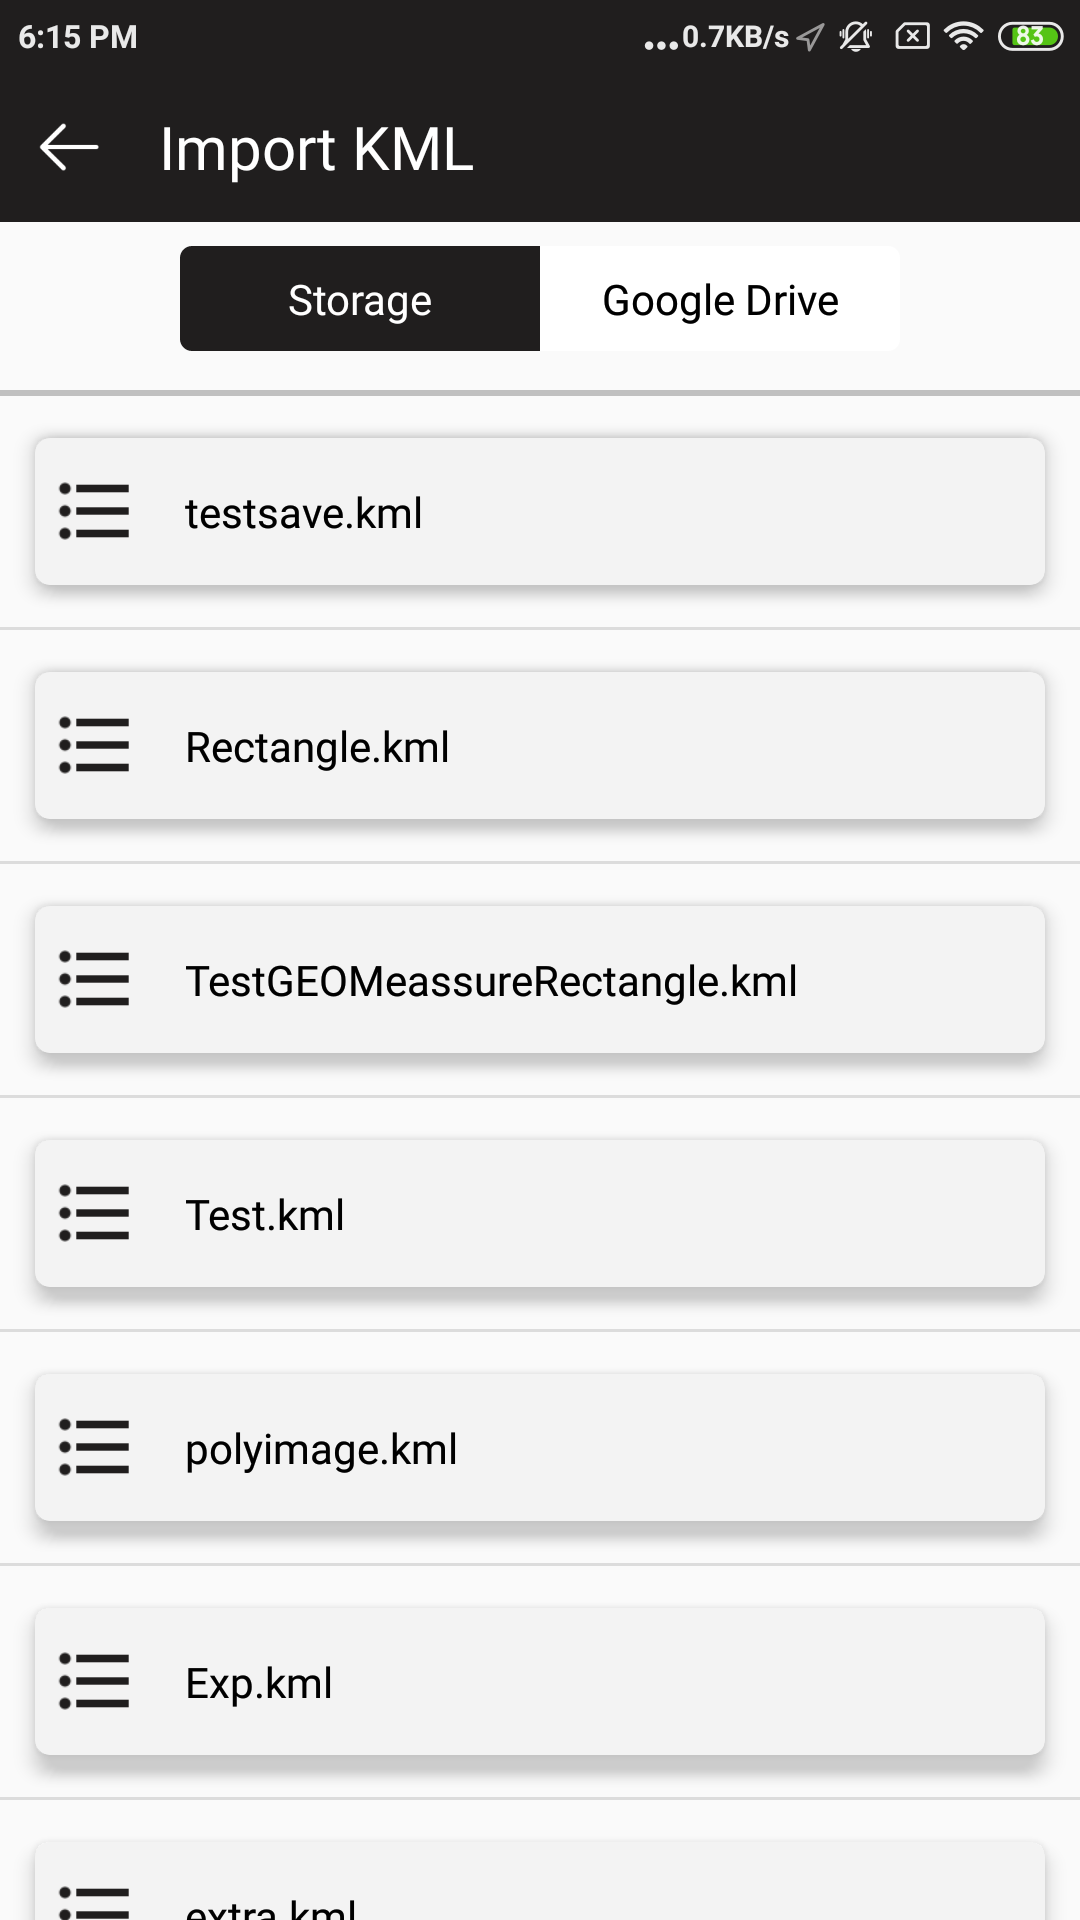Switch to the Storage tab

pyautogui.click(x=360, y=299)
